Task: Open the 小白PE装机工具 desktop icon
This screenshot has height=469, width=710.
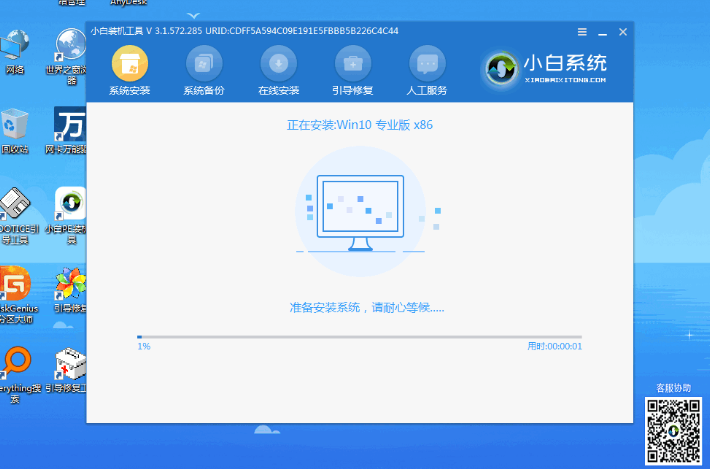Action: 69,215
